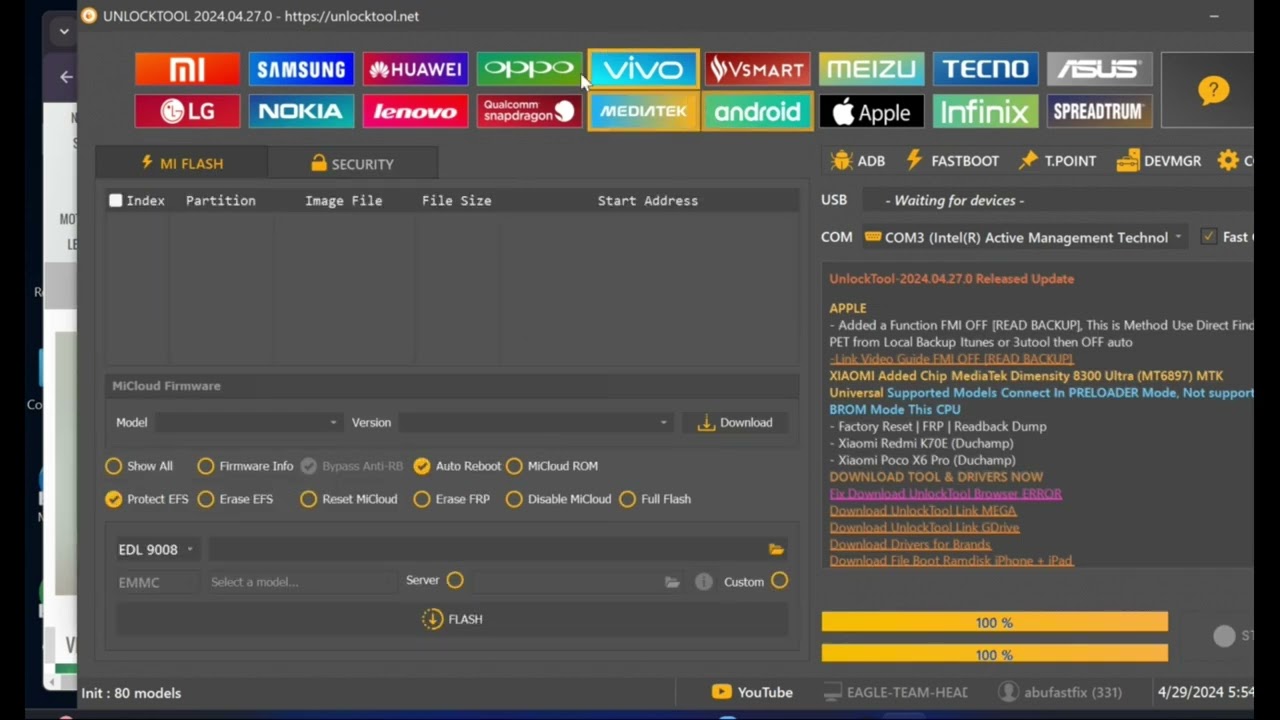Screen dimensions: 1280x720
Task: Turn on the Custom radio option
Action: pos(779,580)
